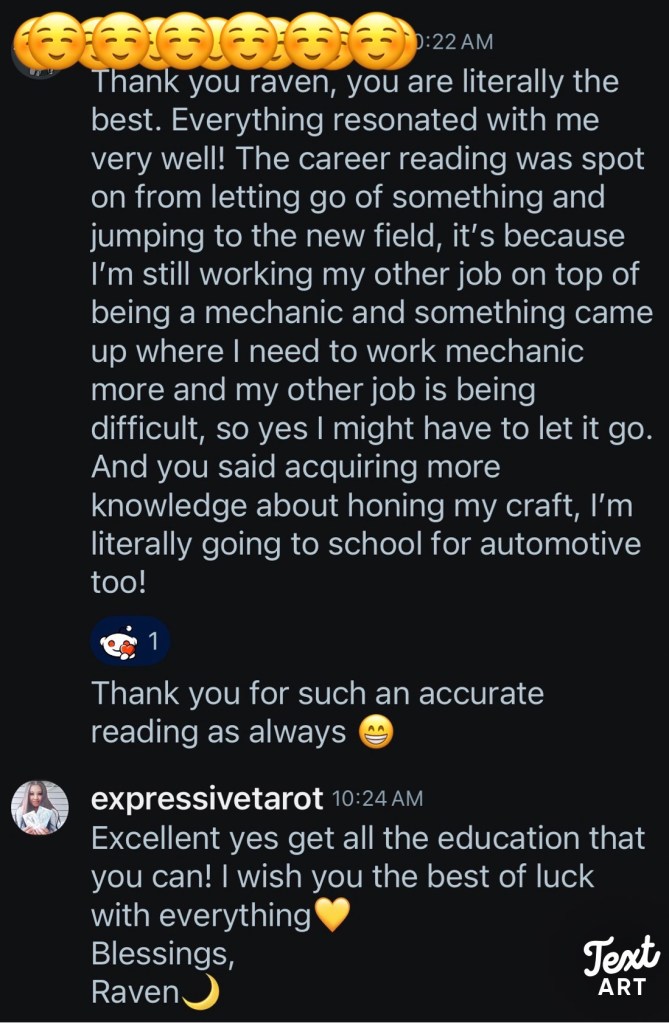Click the Text ART watermark logo
The height and width of the screenshot is (1023, 669).
click(621, 965)
